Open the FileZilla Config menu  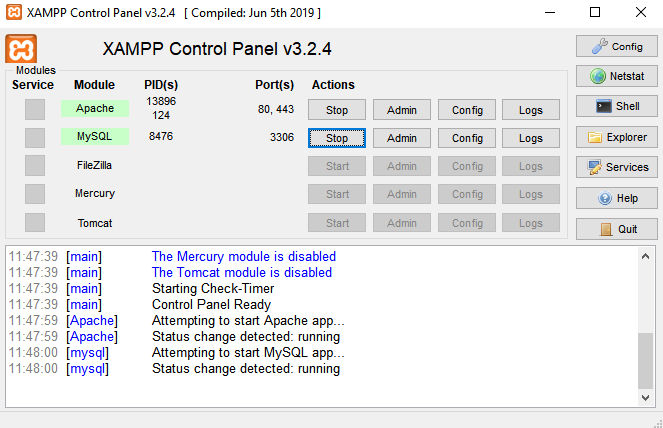467,166
